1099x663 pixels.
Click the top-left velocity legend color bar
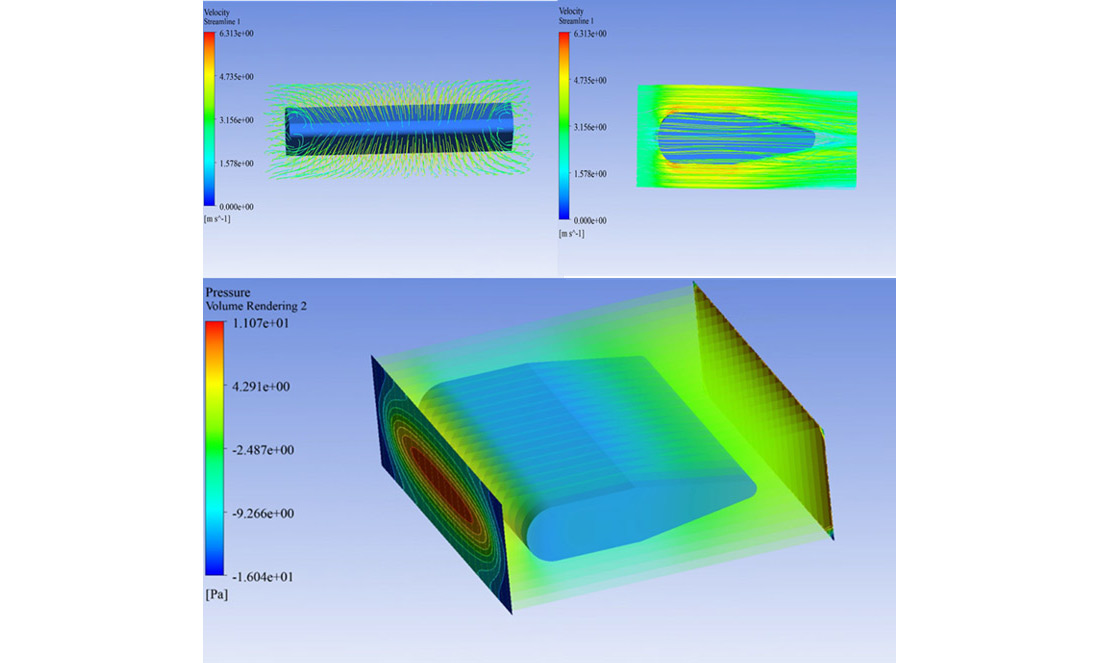pos(209,120)
